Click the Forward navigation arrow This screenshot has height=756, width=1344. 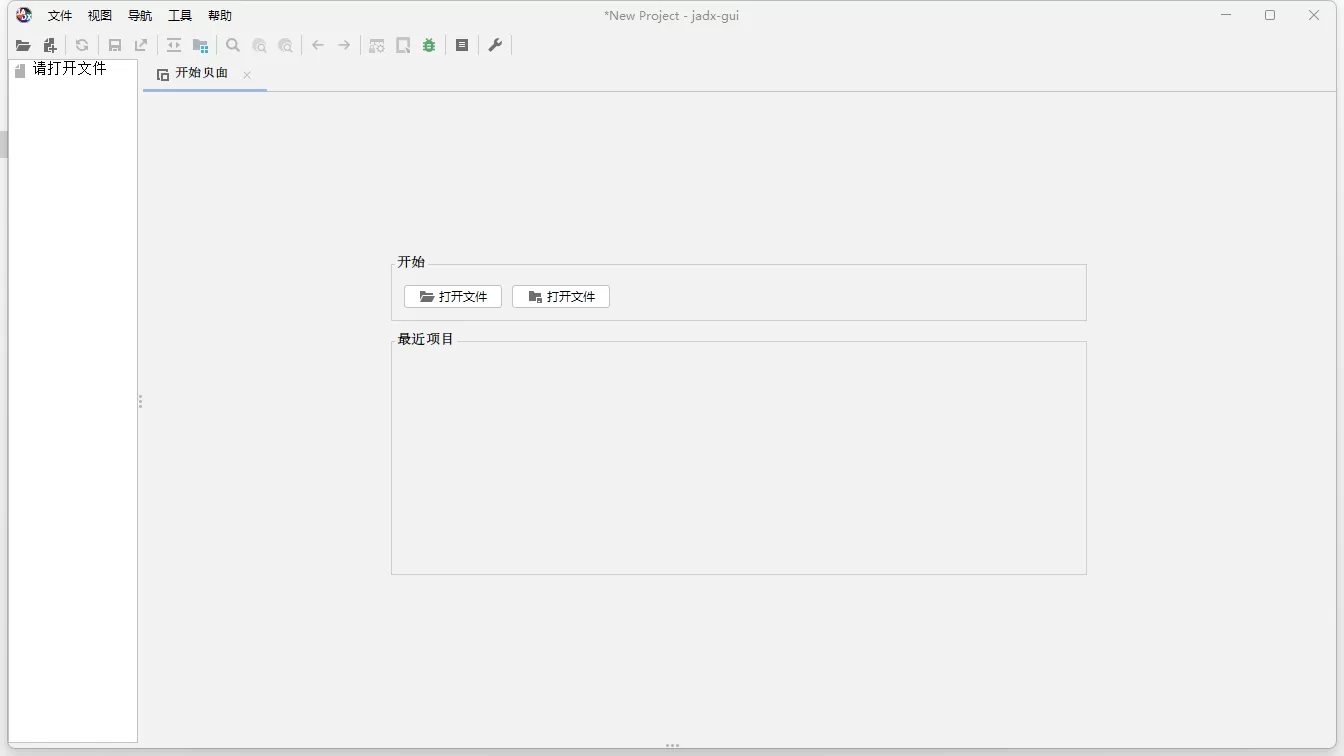click(343, 45)
